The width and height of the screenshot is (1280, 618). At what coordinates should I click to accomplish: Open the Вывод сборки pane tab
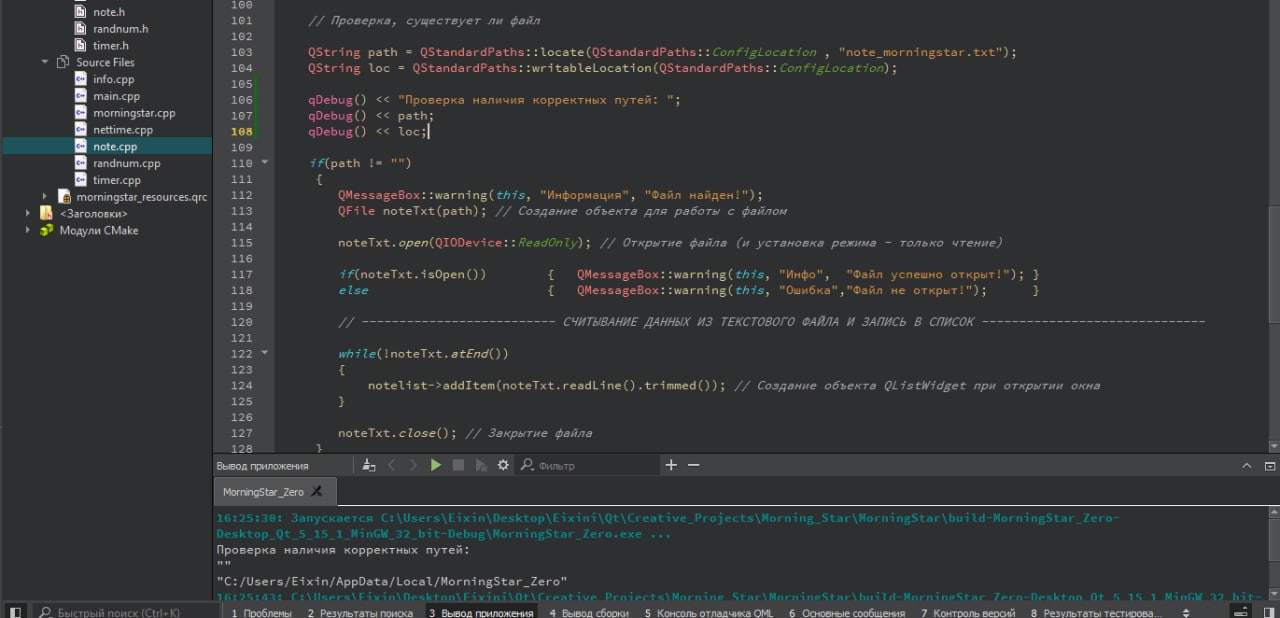(x=589, y=612)
